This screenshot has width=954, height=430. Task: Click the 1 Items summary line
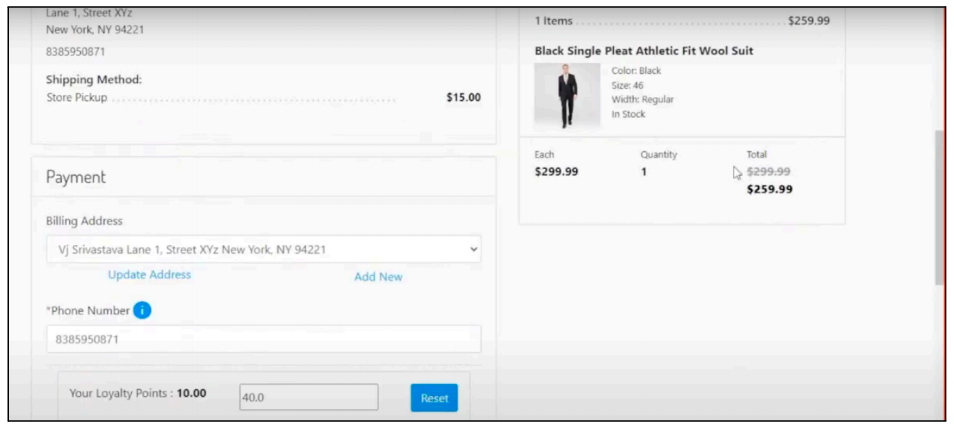[553, 21]
